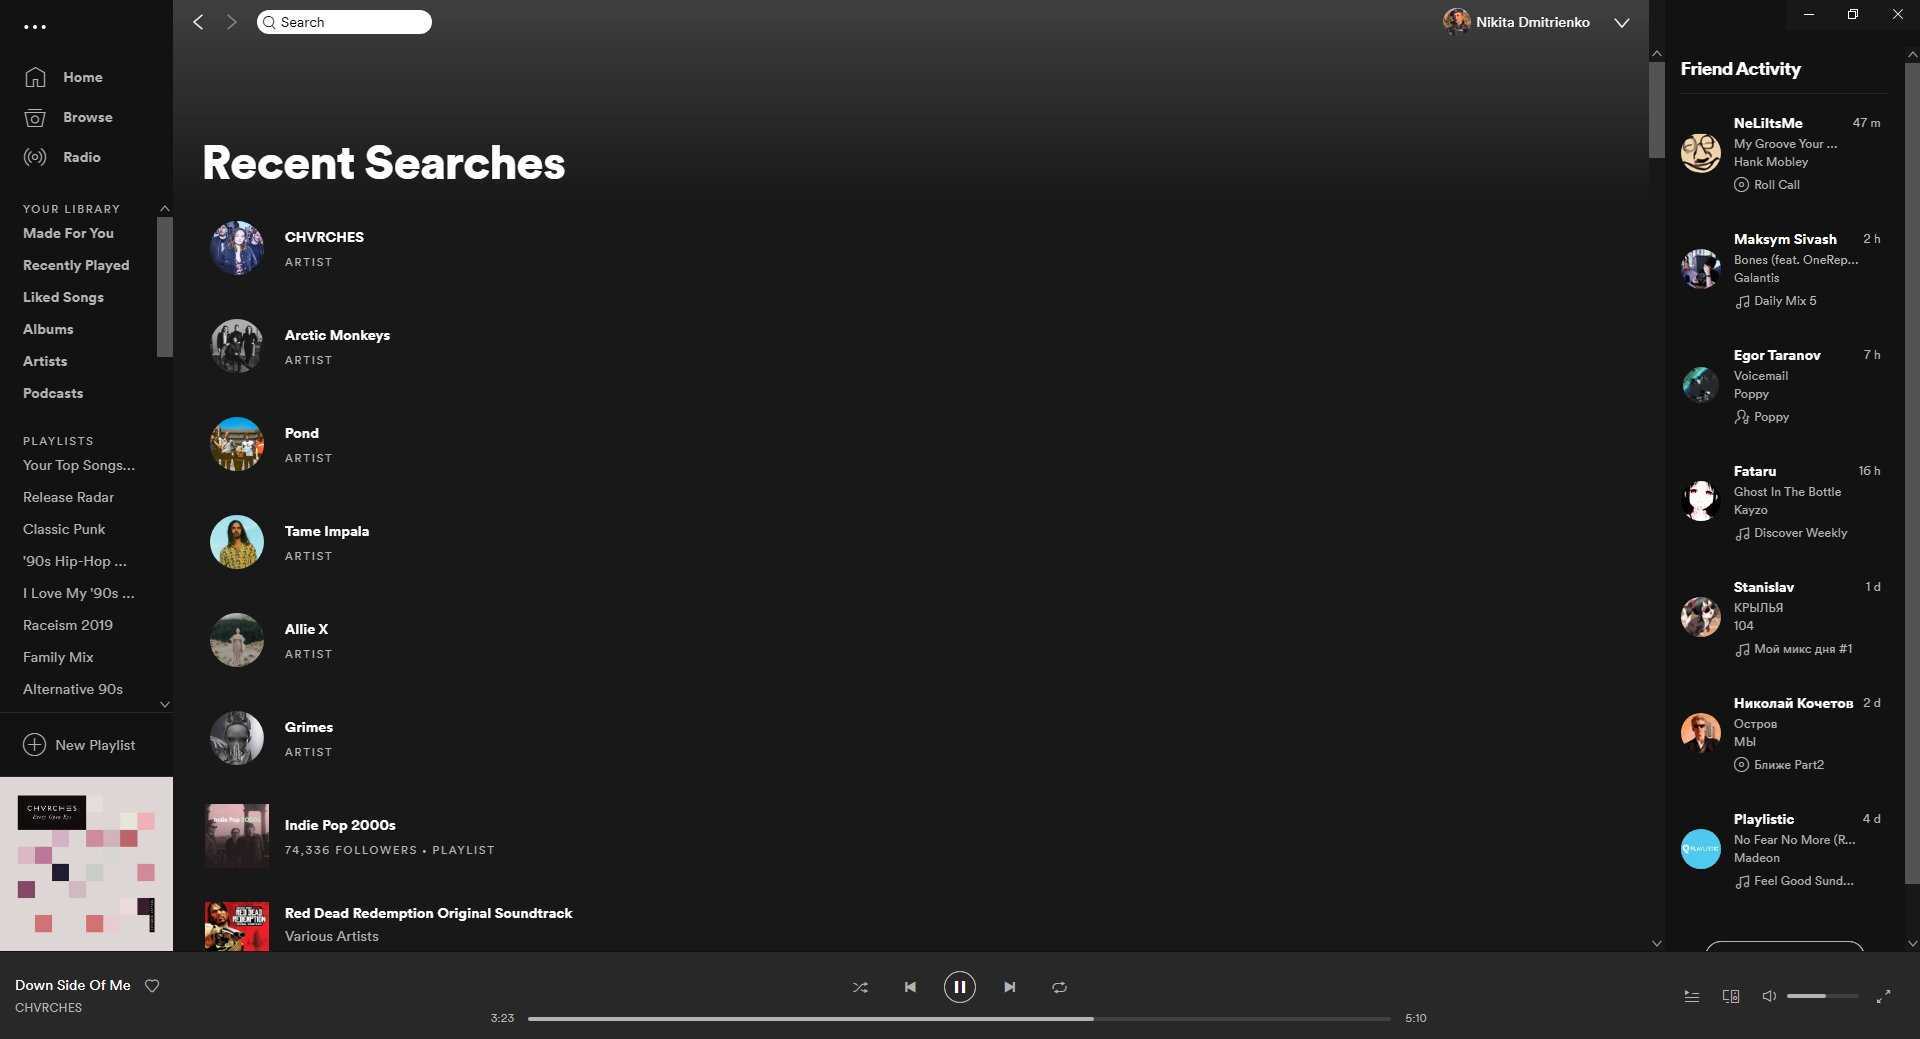Open Indie Pop 2000s playlist result
1920x1039 pixels.
(x=340, y=825)
